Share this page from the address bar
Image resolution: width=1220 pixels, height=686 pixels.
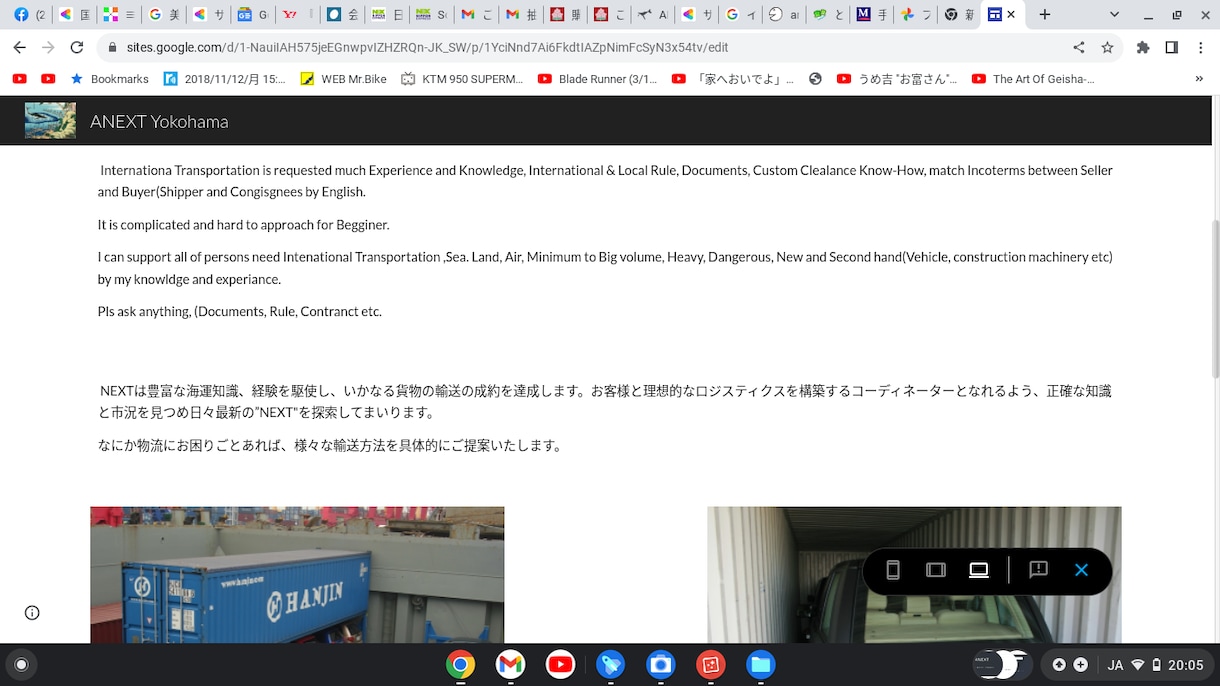(x=1079, y=47)
